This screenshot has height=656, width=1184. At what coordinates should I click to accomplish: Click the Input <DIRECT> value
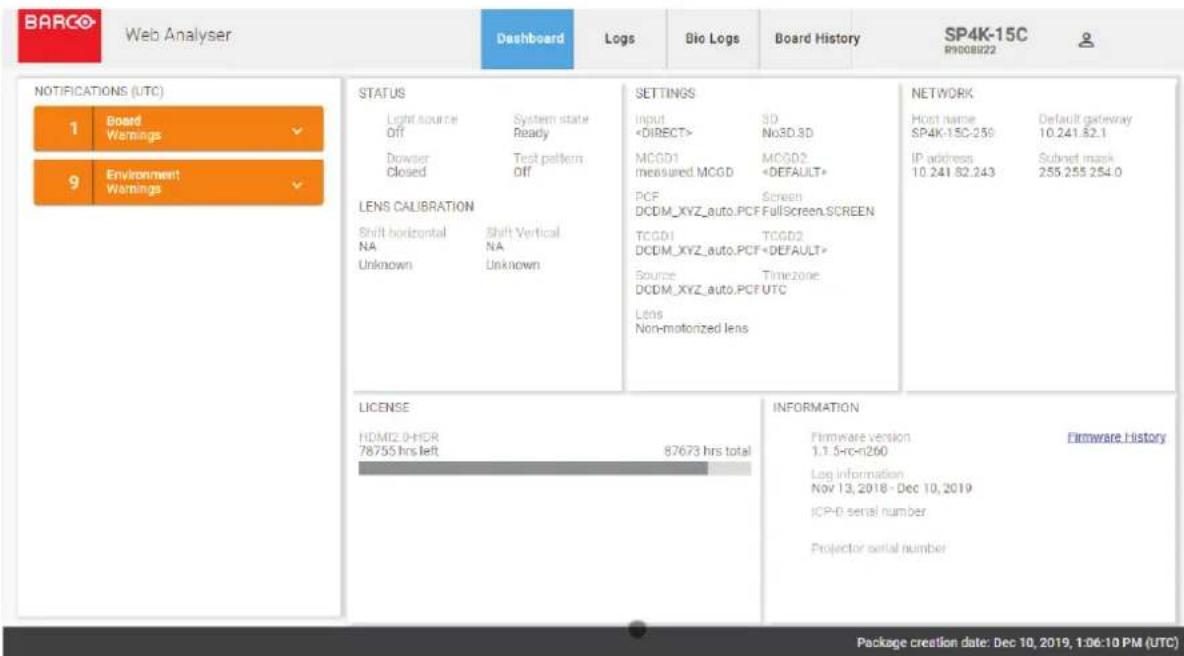(x=664, y=133)
